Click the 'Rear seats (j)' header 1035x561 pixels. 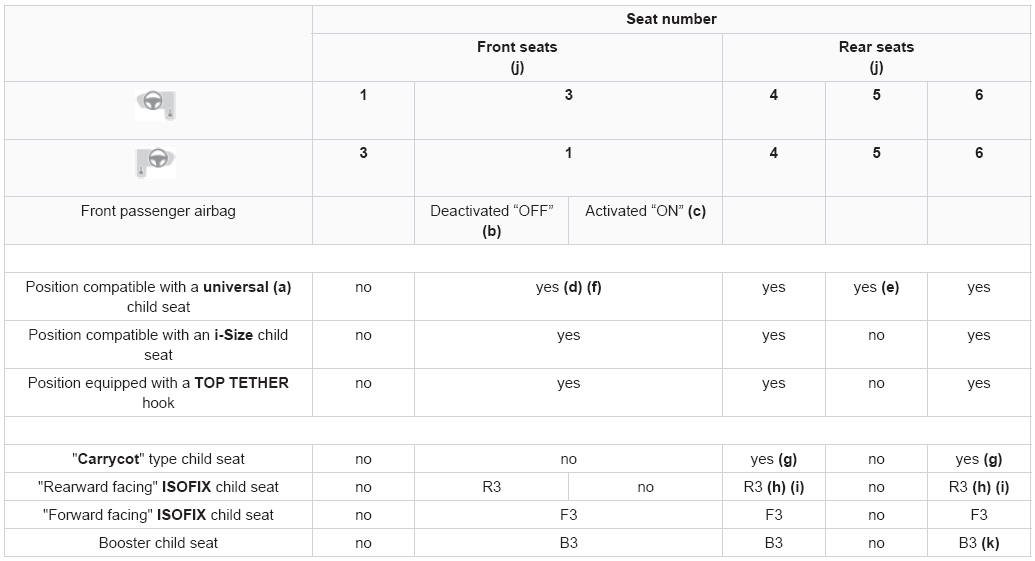[876, 57]
